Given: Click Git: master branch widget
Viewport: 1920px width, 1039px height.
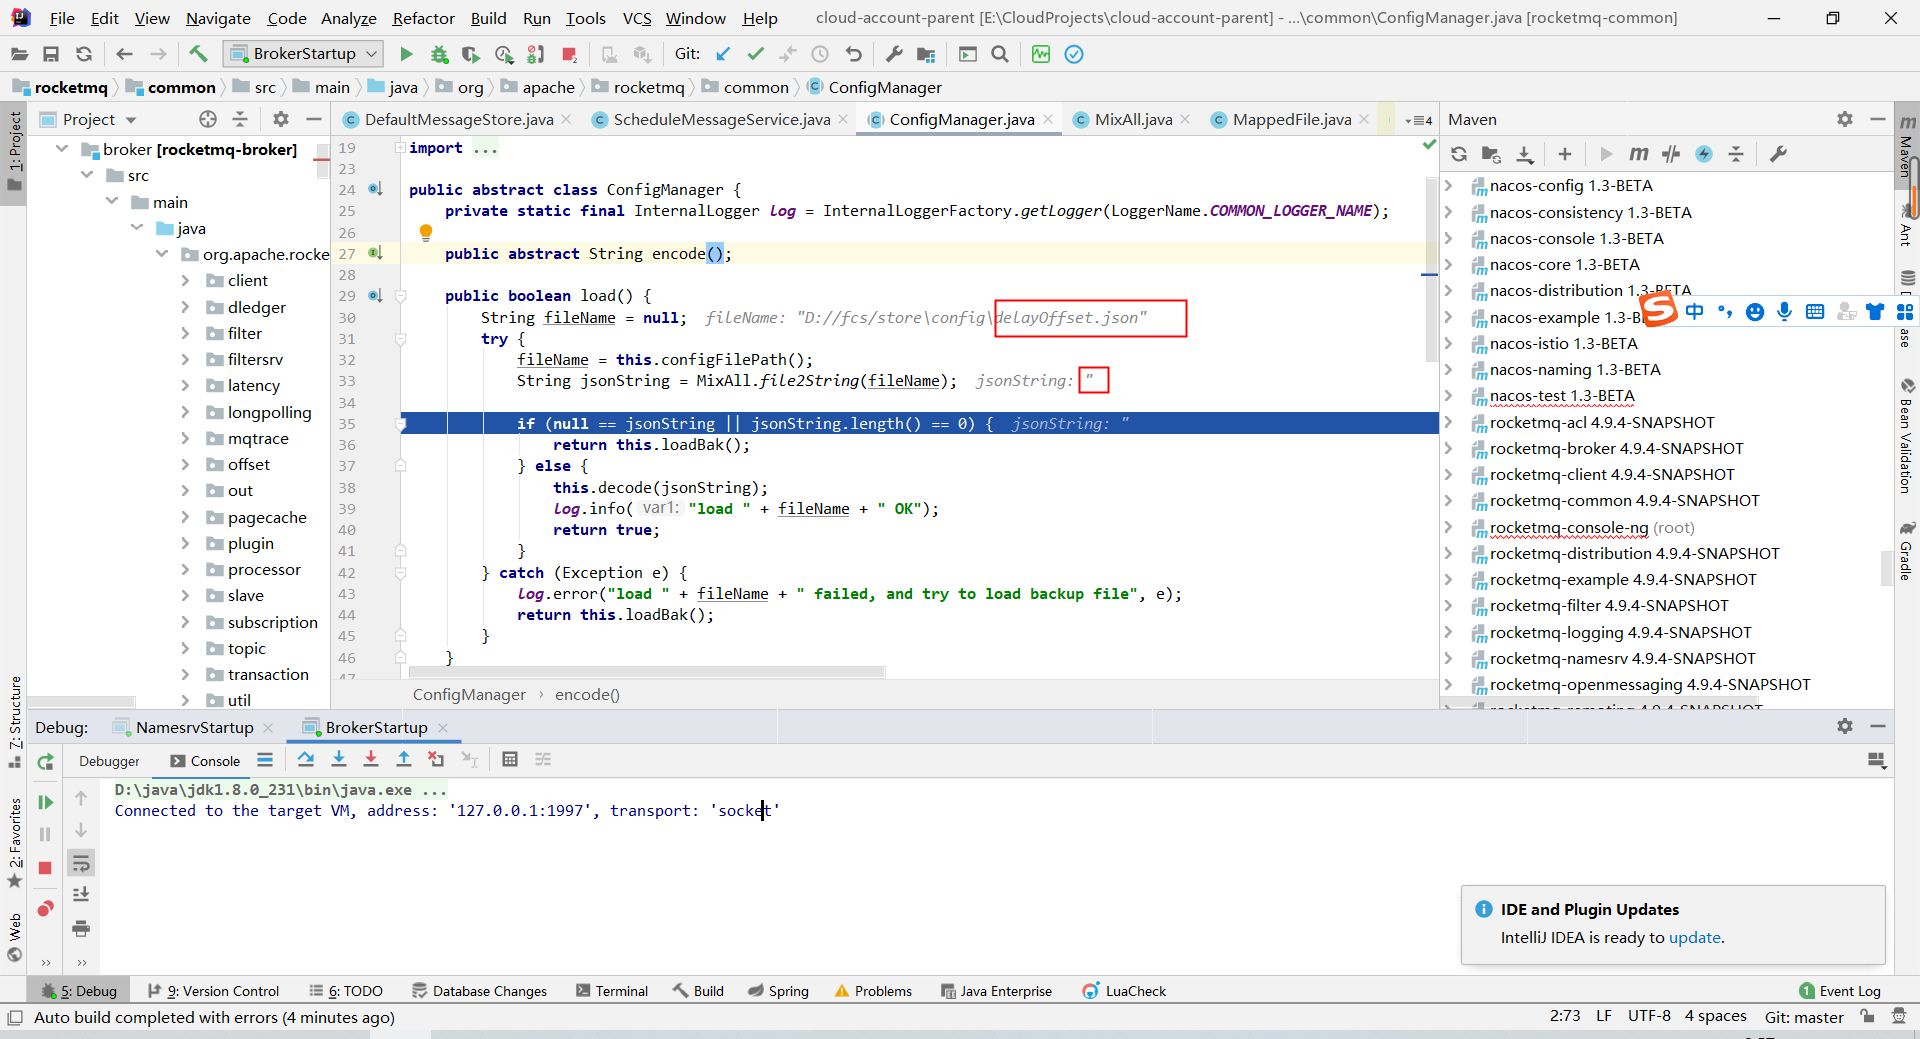Looking at the screenshot, I should pyautogui.click(x=1804, y=1017).
